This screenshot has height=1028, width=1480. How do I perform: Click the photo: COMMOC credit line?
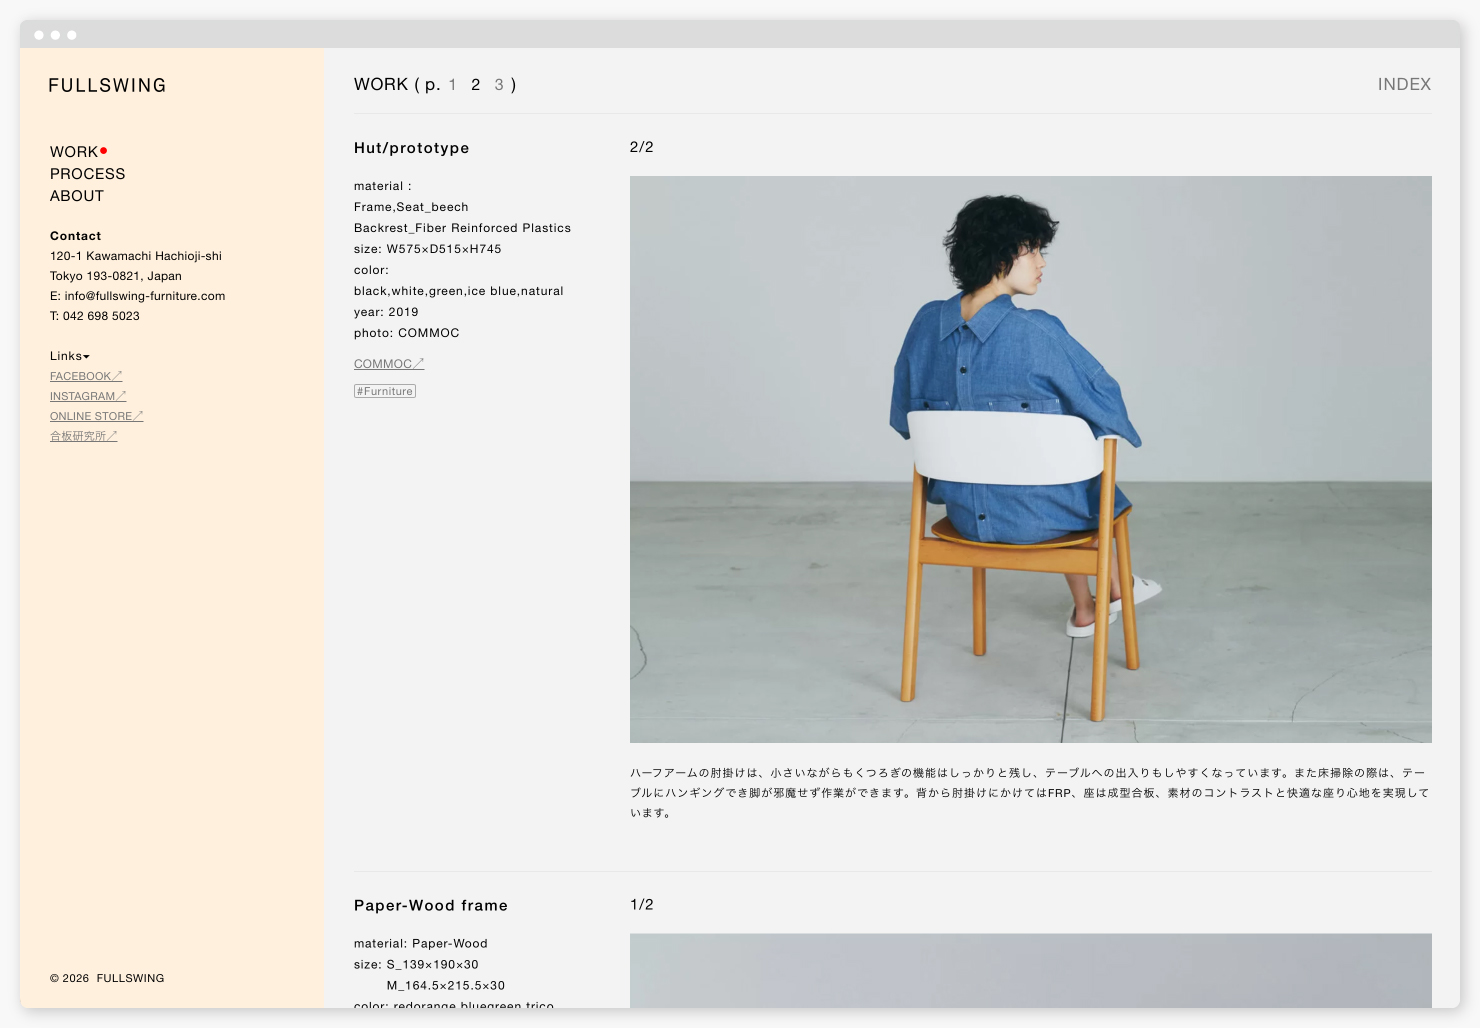407,333
